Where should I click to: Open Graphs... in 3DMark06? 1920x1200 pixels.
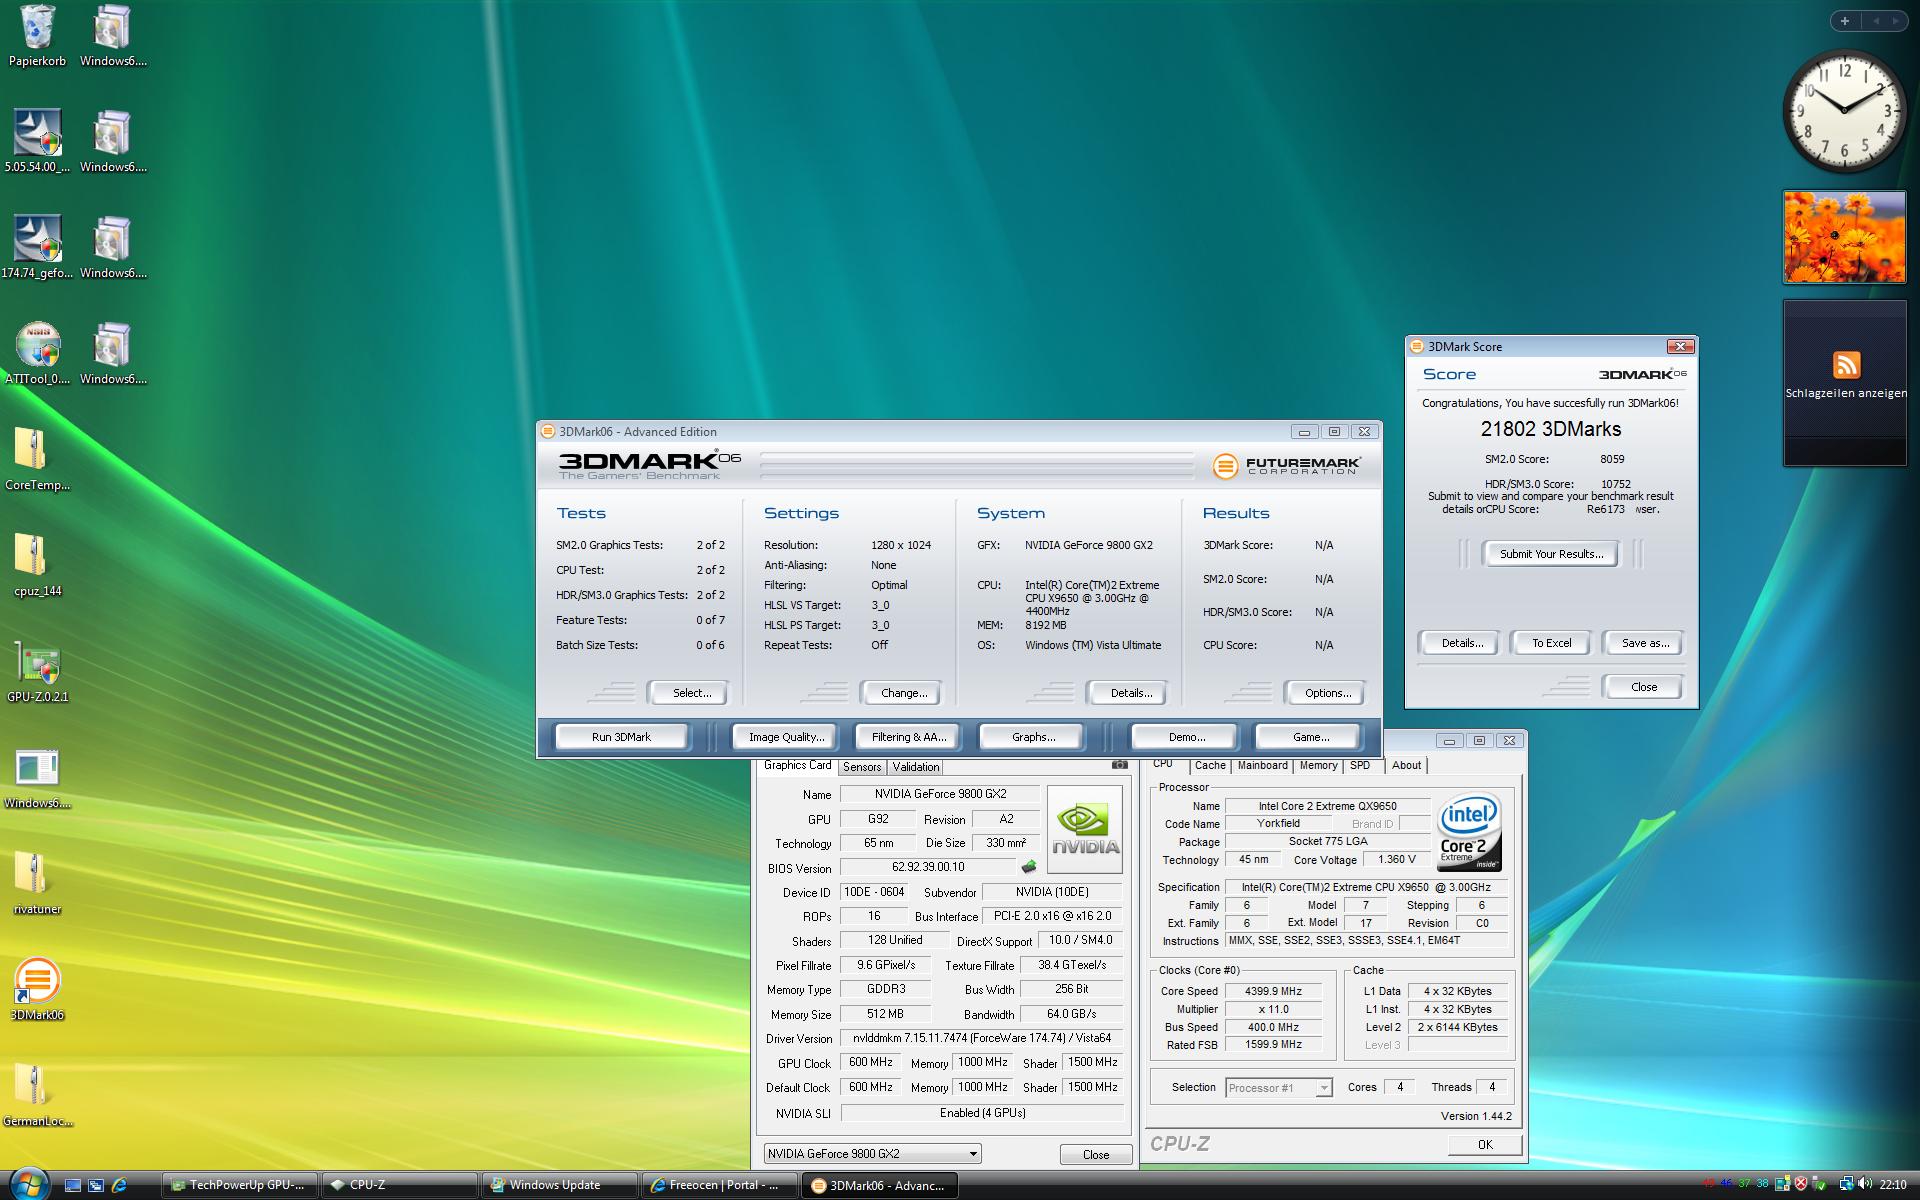point(1033,737)
